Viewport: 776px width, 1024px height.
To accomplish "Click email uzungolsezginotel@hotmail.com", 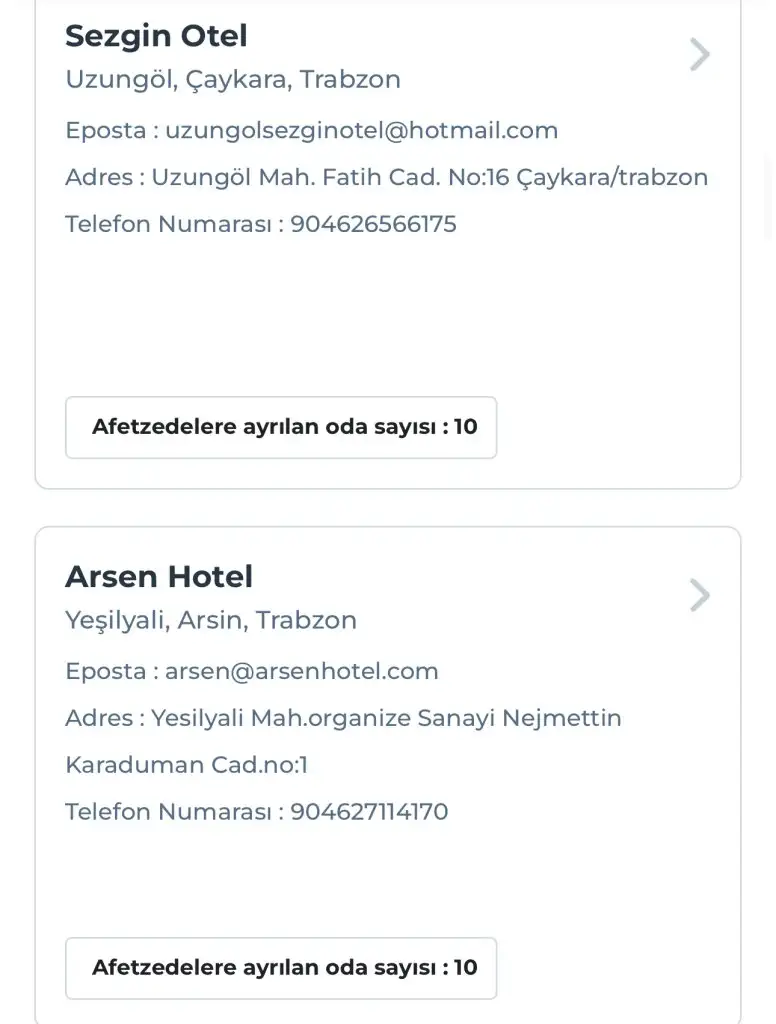I will pos(361,130).
